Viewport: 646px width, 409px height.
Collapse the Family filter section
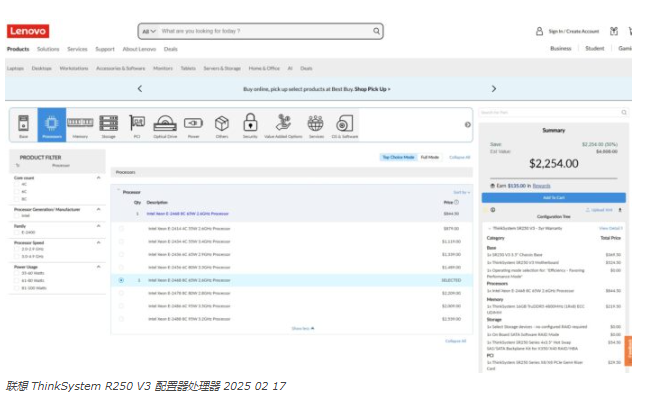98,226
